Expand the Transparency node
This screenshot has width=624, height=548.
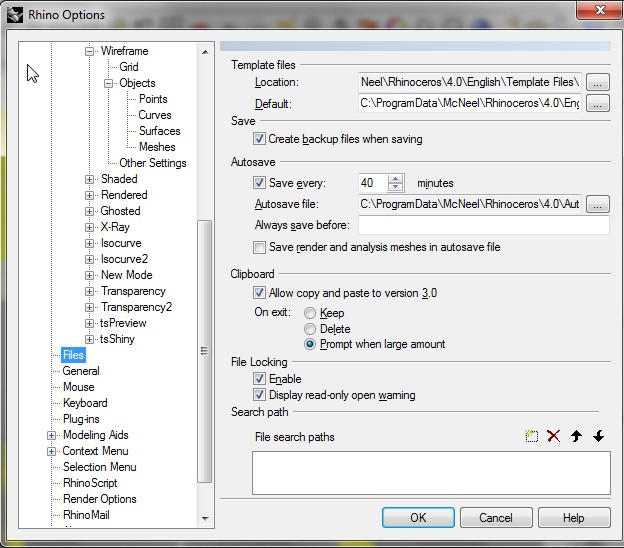coord(90,291)
